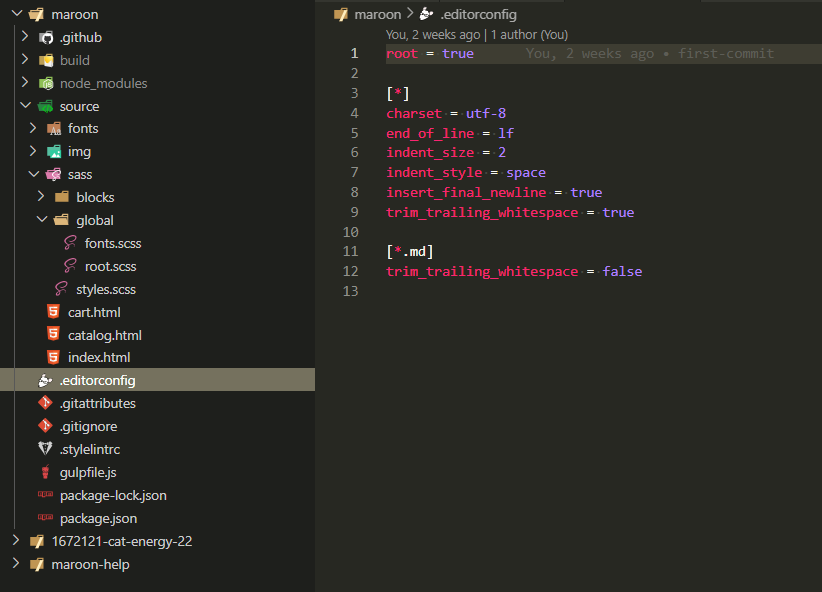Click the GitHub icon of .github folder
The height and width of the screenshot is (592, 822).
coord(46,37)
